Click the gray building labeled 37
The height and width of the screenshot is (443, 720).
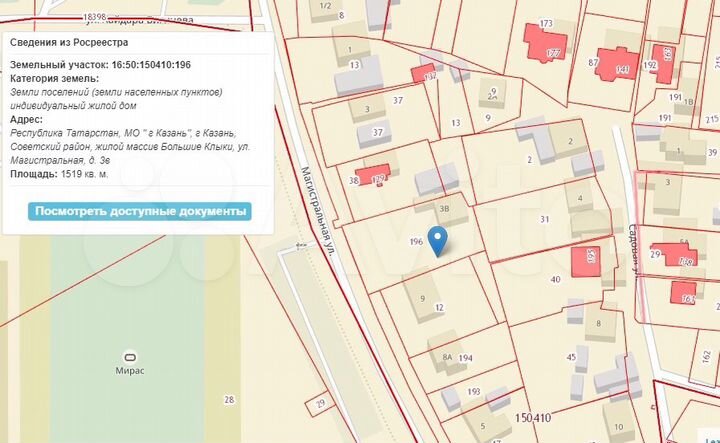point(374,133)
